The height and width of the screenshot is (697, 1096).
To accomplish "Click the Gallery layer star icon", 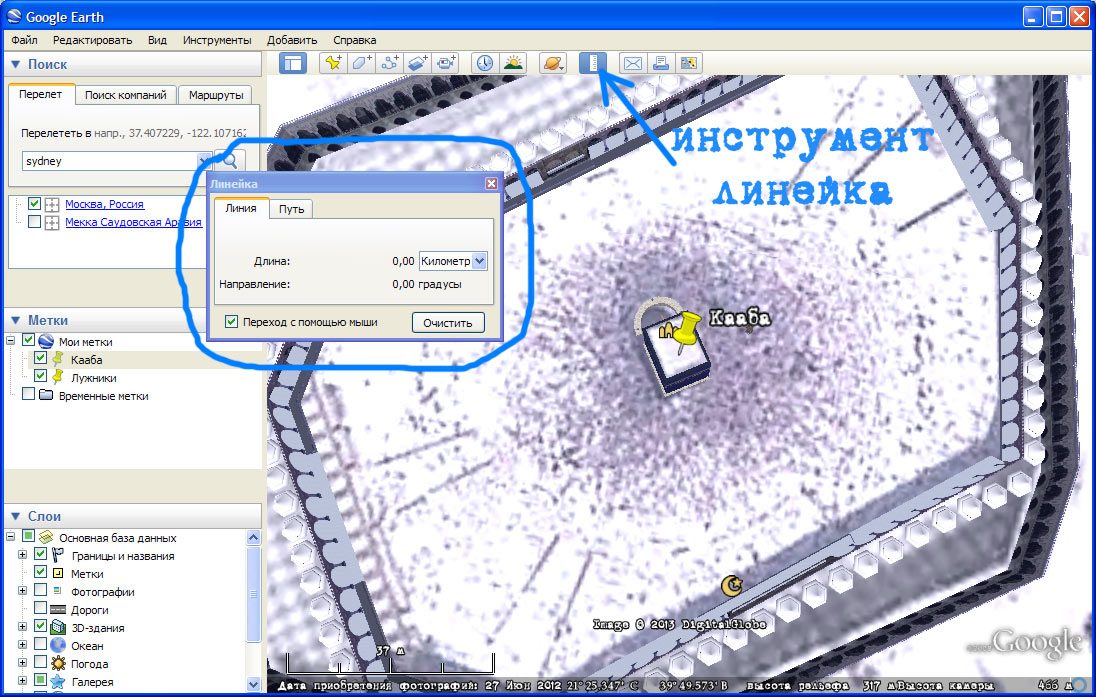I will pos(59,682).
